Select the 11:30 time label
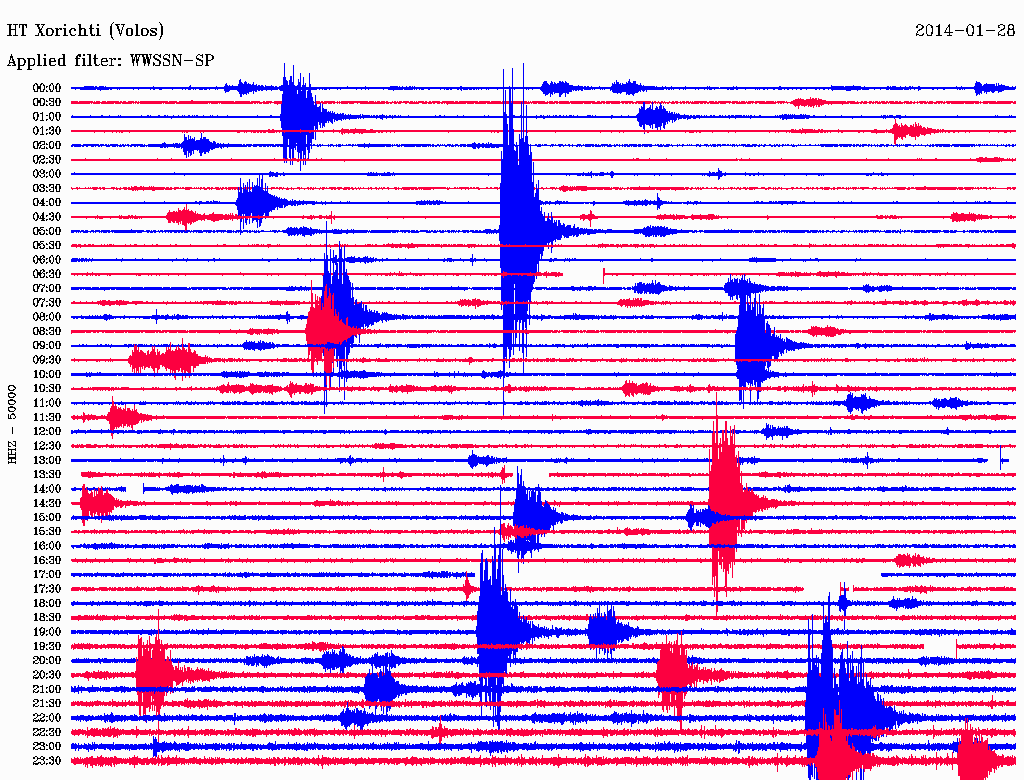 pyautogui.click(x=47, y=417)
